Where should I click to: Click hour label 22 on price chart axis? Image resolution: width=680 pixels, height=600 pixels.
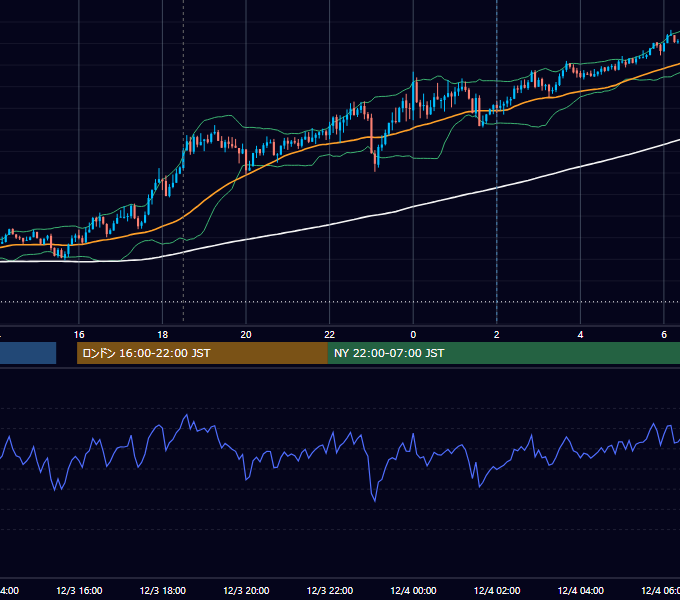coord(330,335)
